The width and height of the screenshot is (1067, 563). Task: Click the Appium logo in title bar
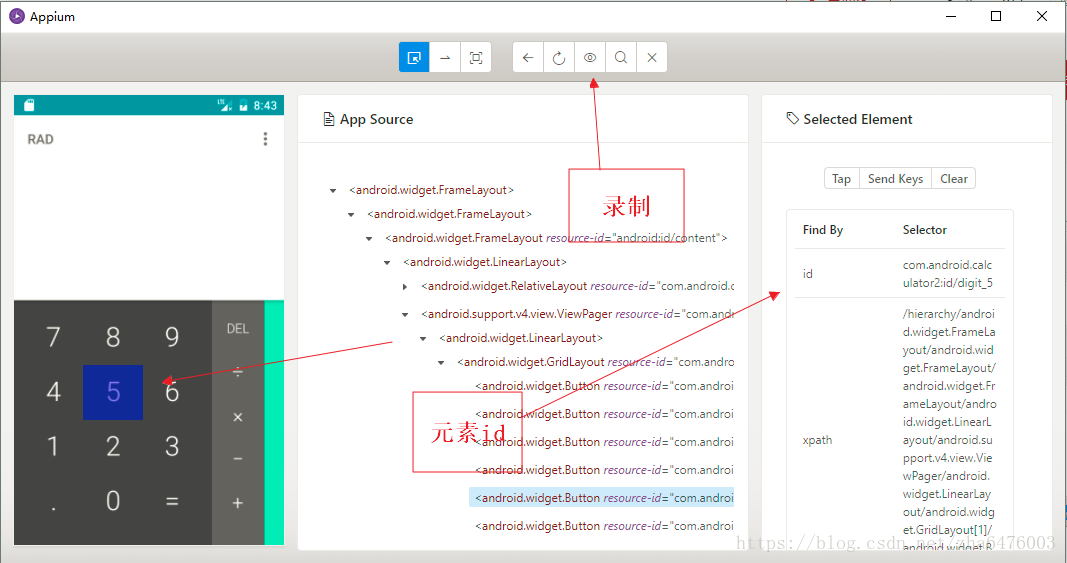[17, 16]
